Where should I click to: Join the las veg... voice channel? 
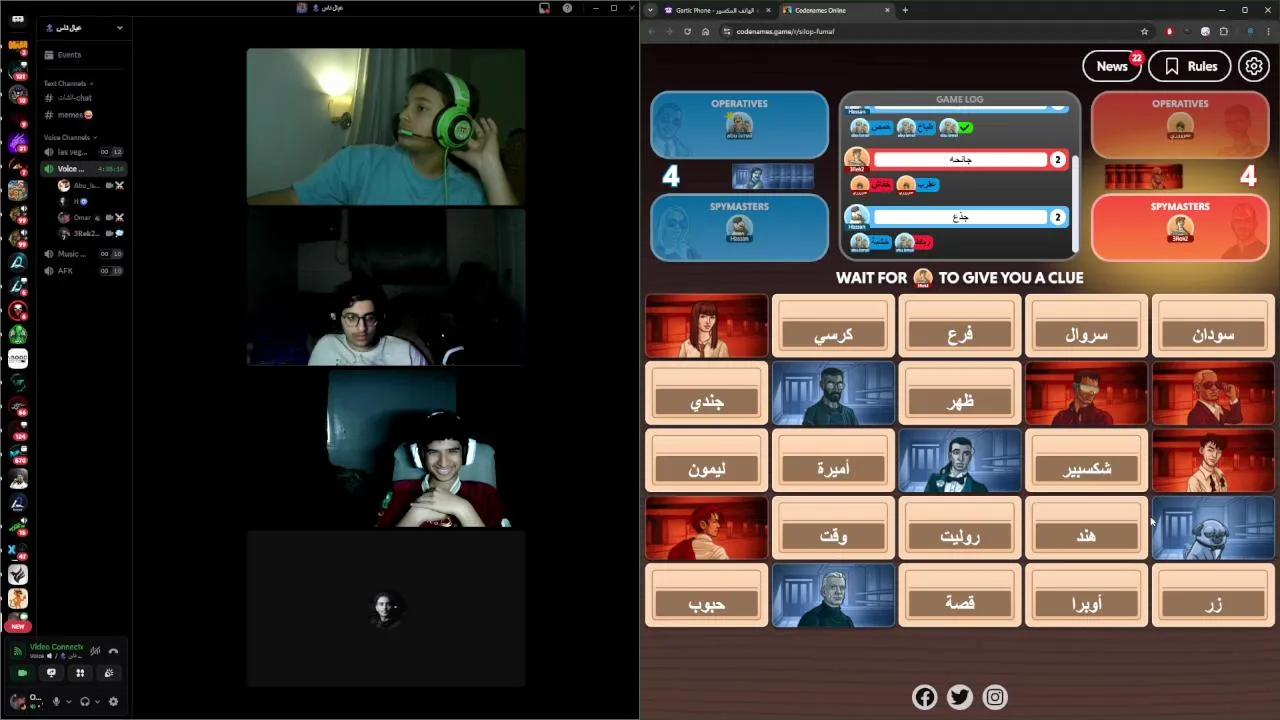click(x=84, y=152)
